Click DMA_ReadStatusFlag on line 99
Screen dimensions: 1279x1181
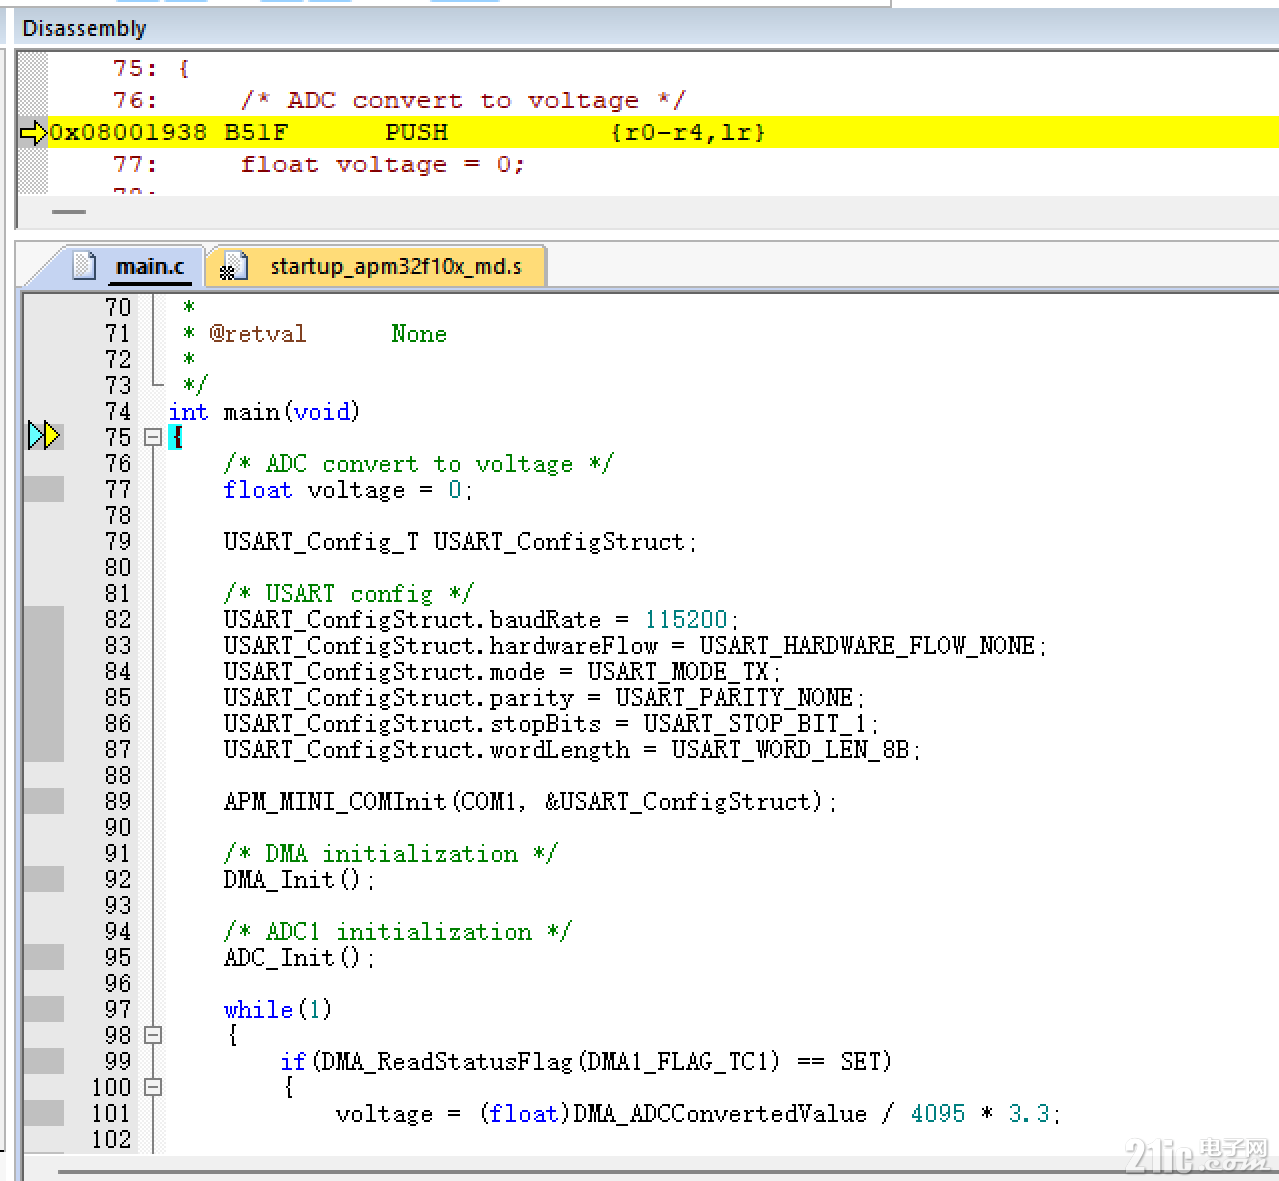pos(444,1062)
